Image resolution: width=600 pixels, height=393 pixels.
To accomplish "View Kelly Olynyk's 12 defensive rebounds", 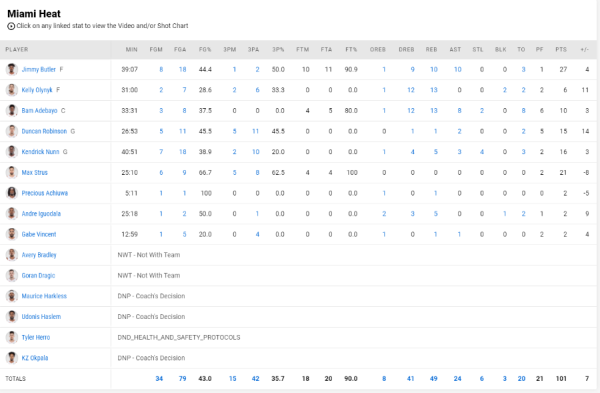I will pos(411,90).
